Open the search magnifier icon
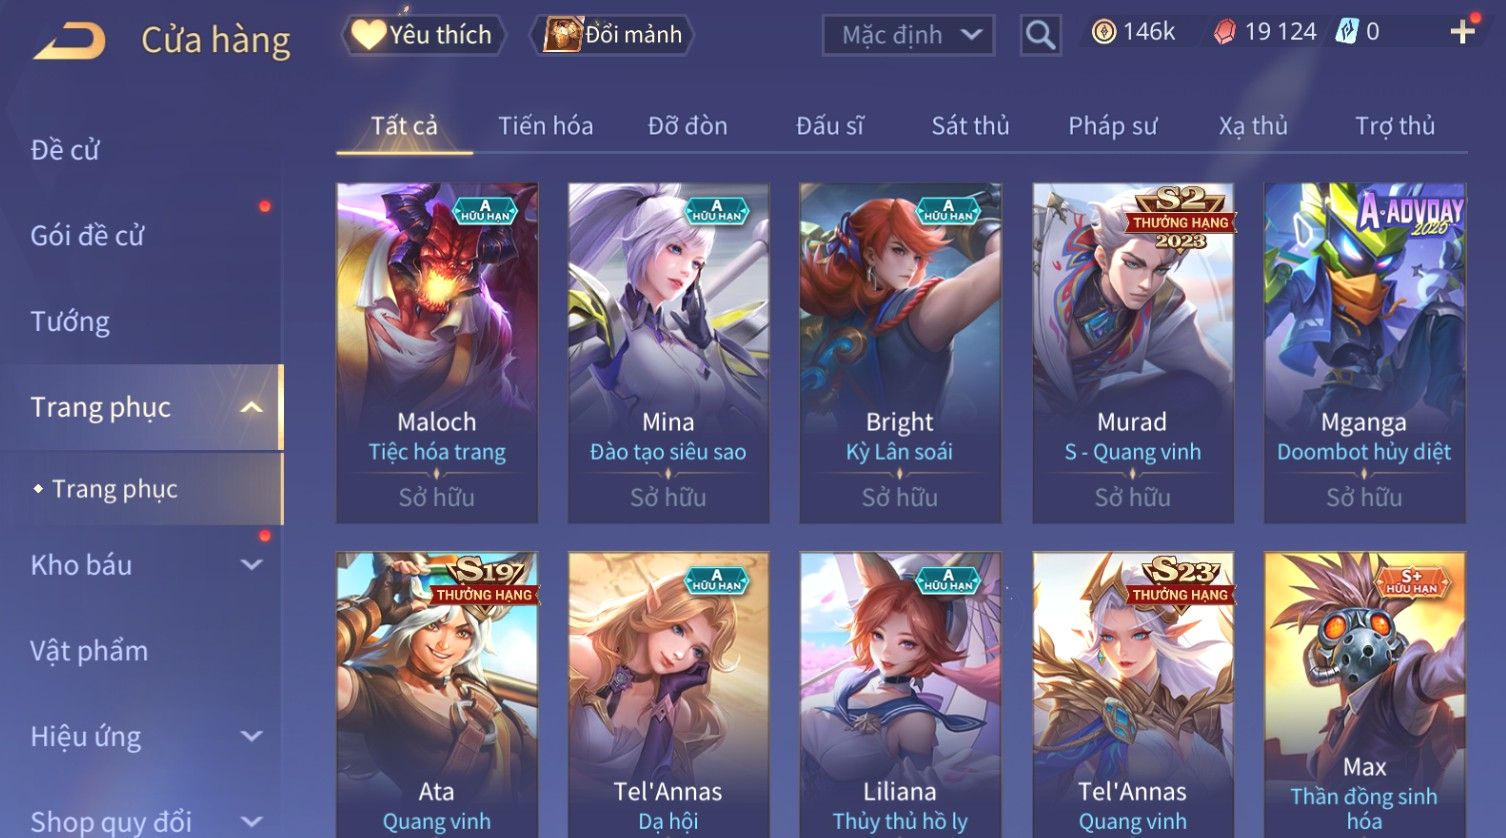This screenshot has height=838, width=1506. pos(1040,36)
